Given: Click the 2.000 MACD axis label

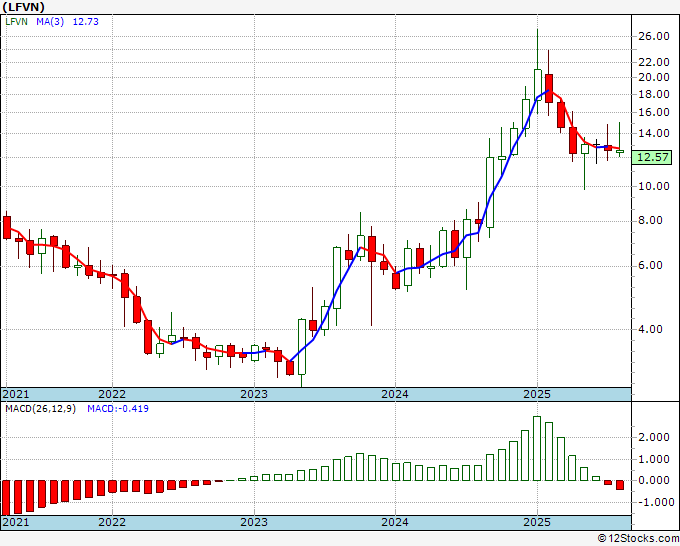Looking at the screenshot, I should point(654,437).
